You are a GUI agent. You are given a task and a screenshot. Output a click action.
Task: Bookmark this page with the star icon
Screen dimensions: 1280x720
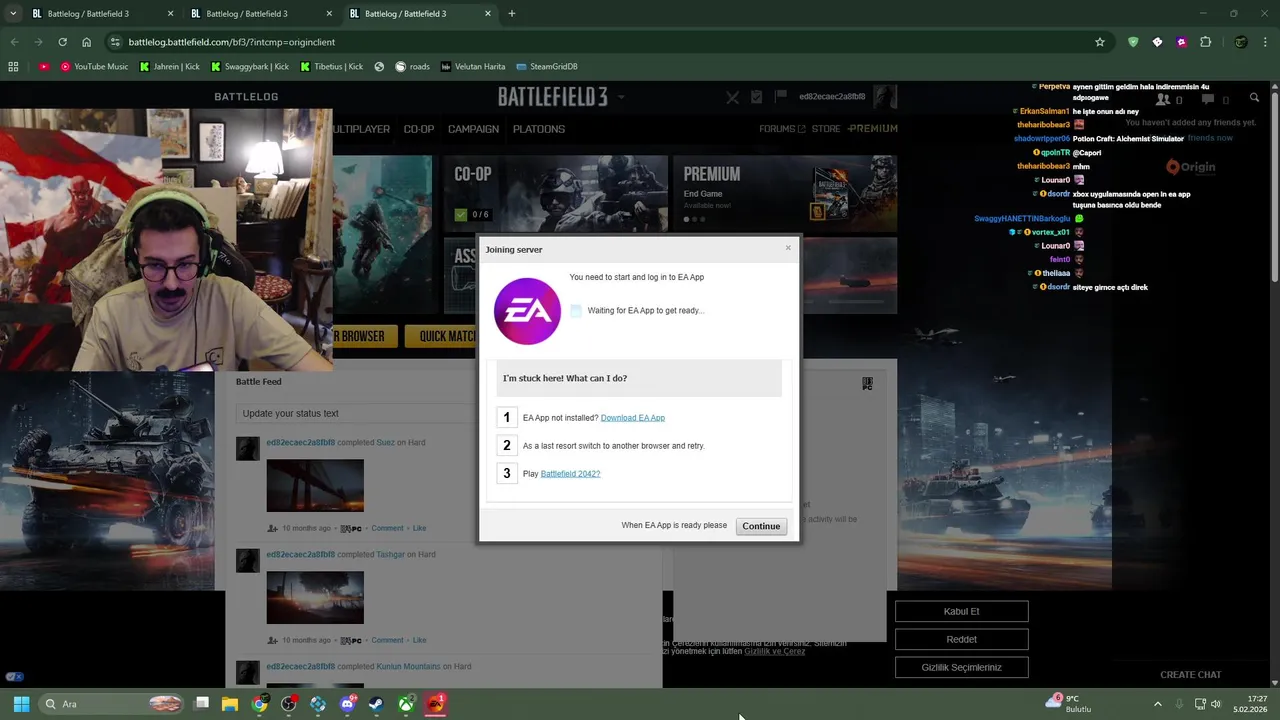pos(1100,42)
